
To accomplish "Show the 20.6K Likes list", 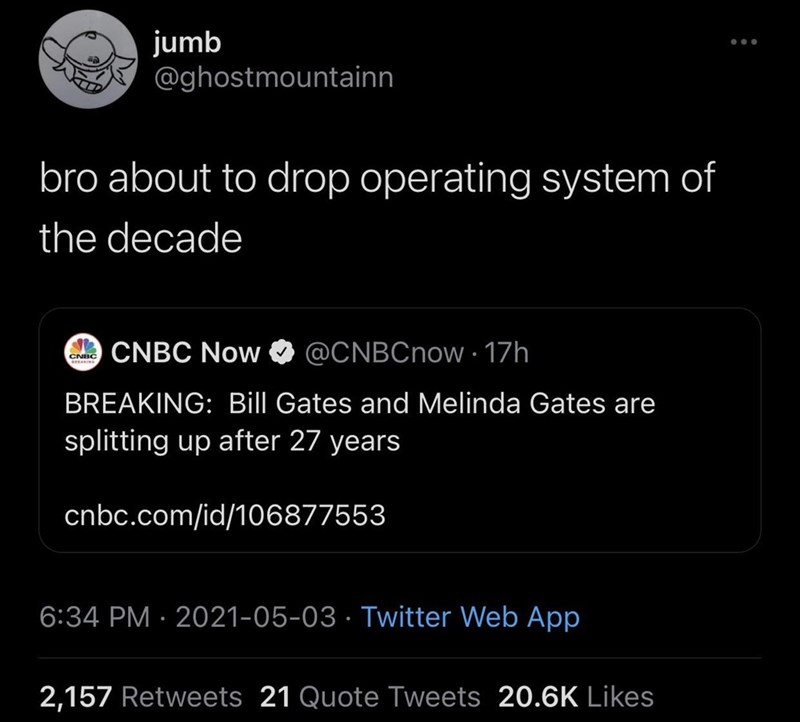I will coord(575,696).
